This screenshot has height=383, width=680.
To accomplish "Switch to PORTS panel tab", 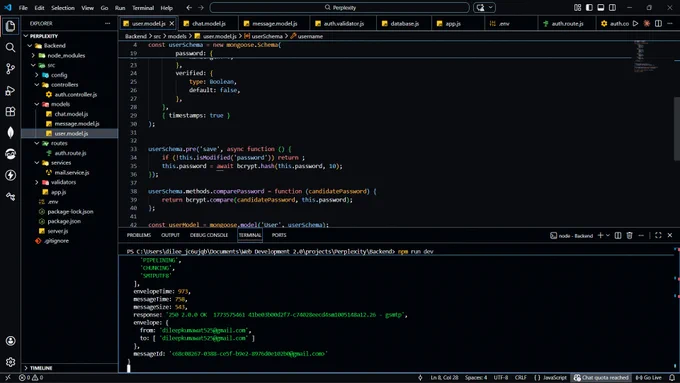I will 279,235.
